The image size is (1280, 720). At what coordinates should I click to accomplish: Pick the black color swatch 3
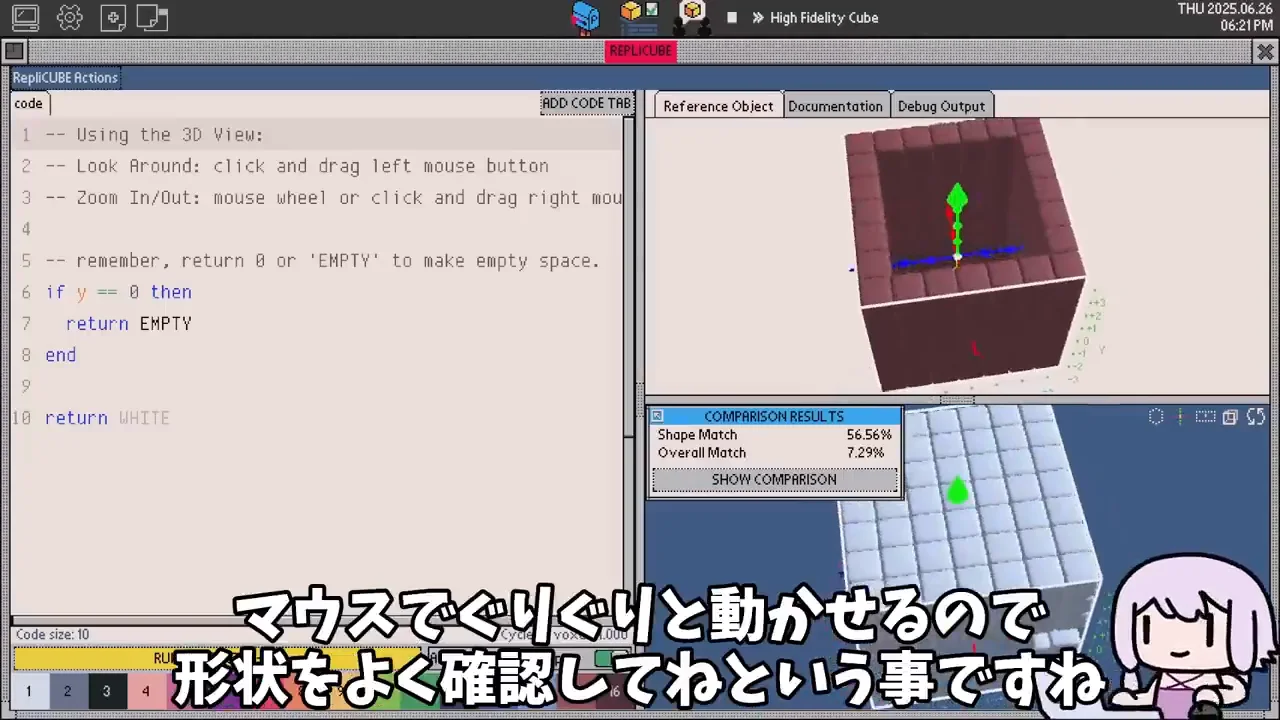tap(106, 691)
